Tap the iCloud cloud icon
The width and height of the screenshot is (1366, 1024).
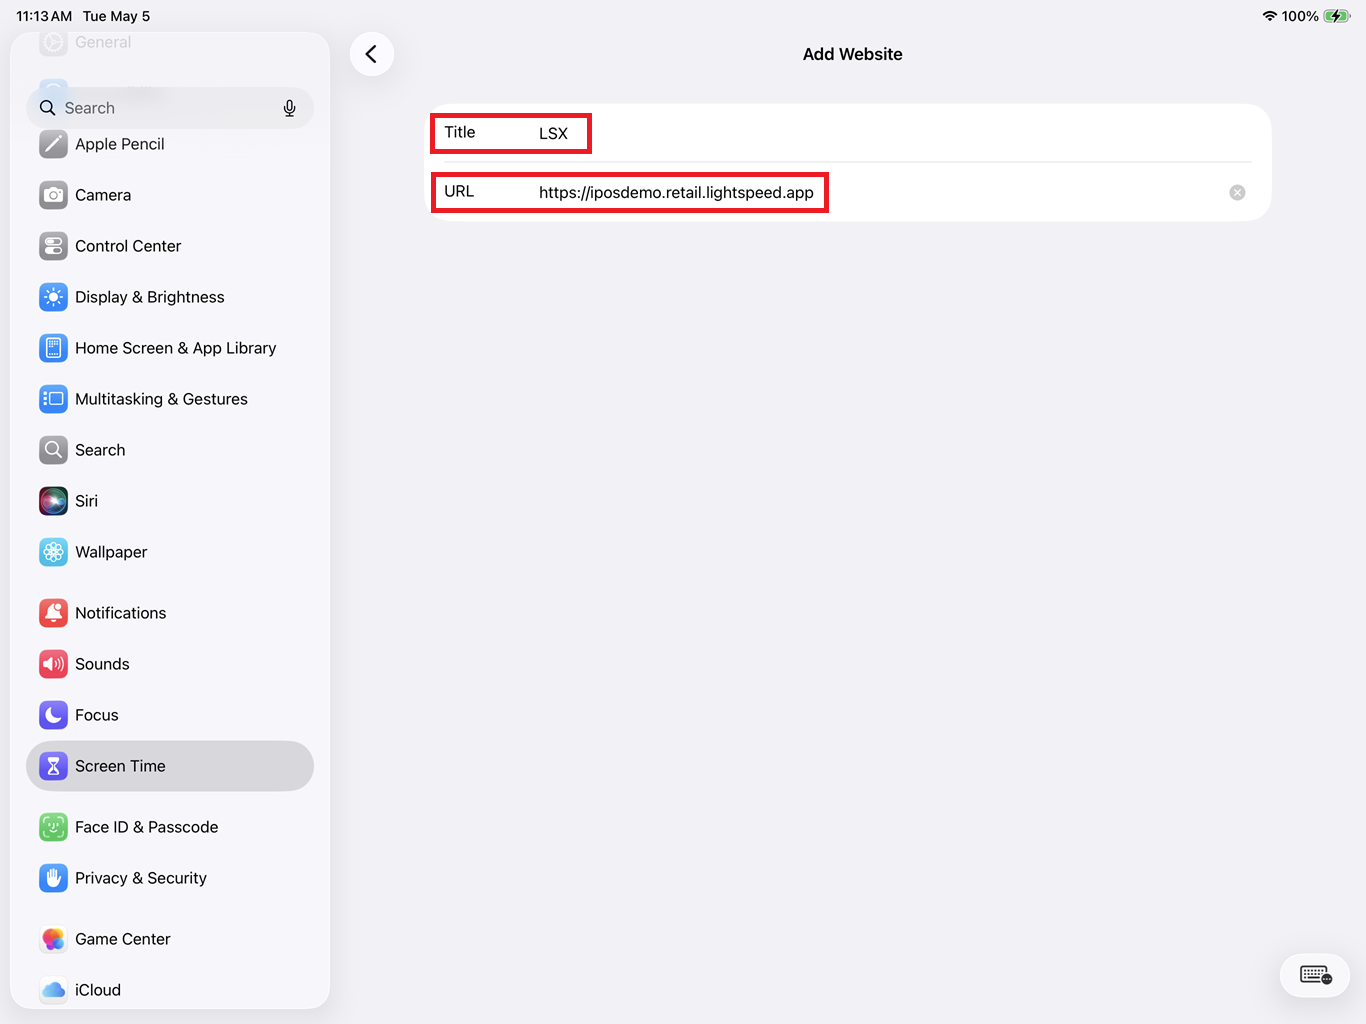tap(54, 990)
